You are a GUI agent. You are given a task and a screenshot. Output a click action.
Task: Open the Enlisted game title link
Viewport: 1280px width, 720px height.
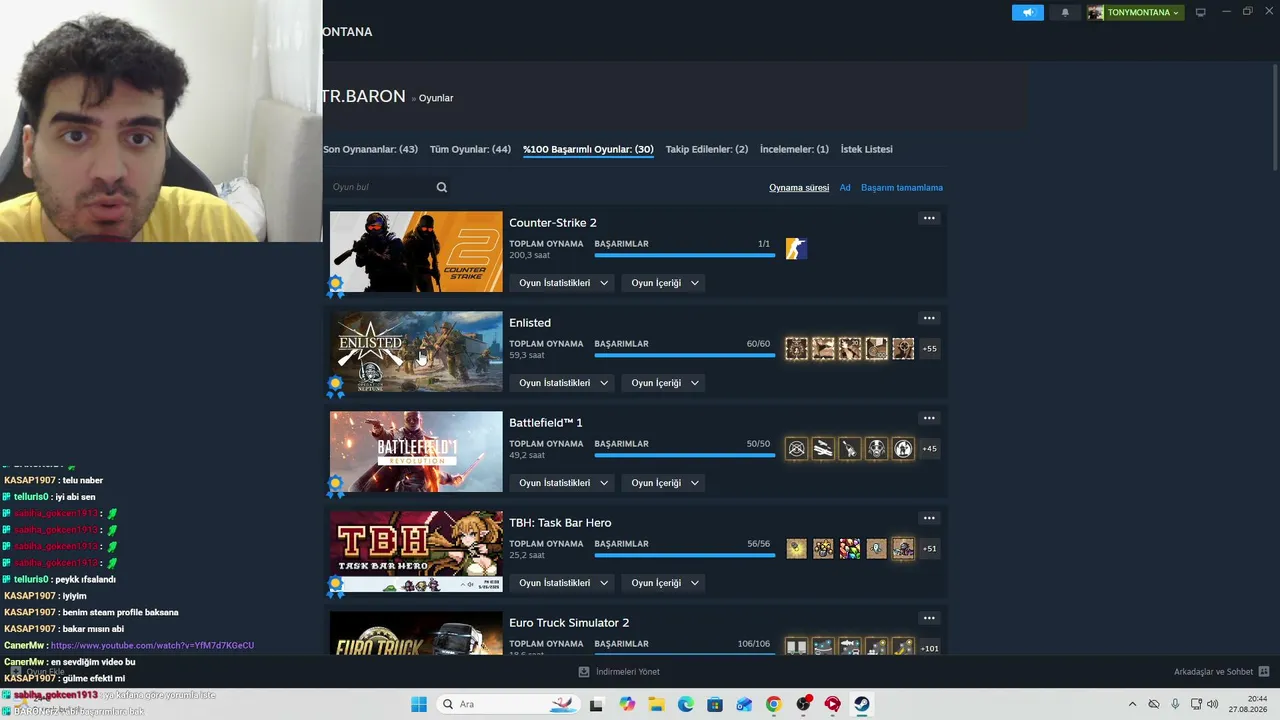click(x=530, y=322)
